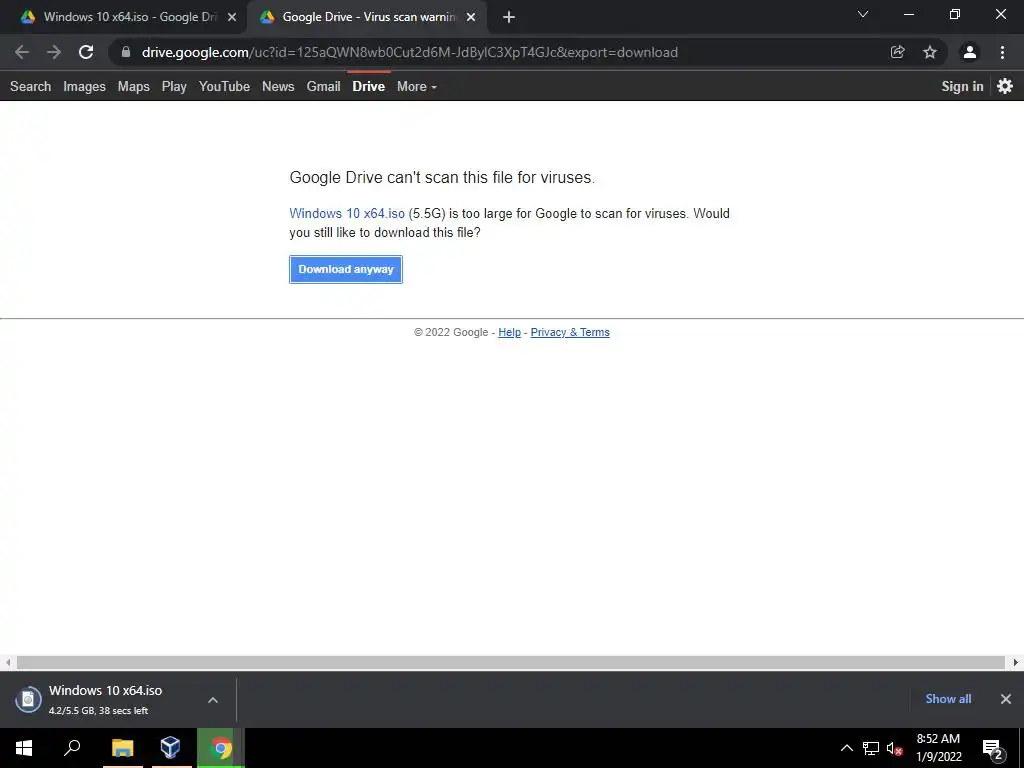
Task: Open the downloading Windows 10 x64.iso item
Action: 104,699
